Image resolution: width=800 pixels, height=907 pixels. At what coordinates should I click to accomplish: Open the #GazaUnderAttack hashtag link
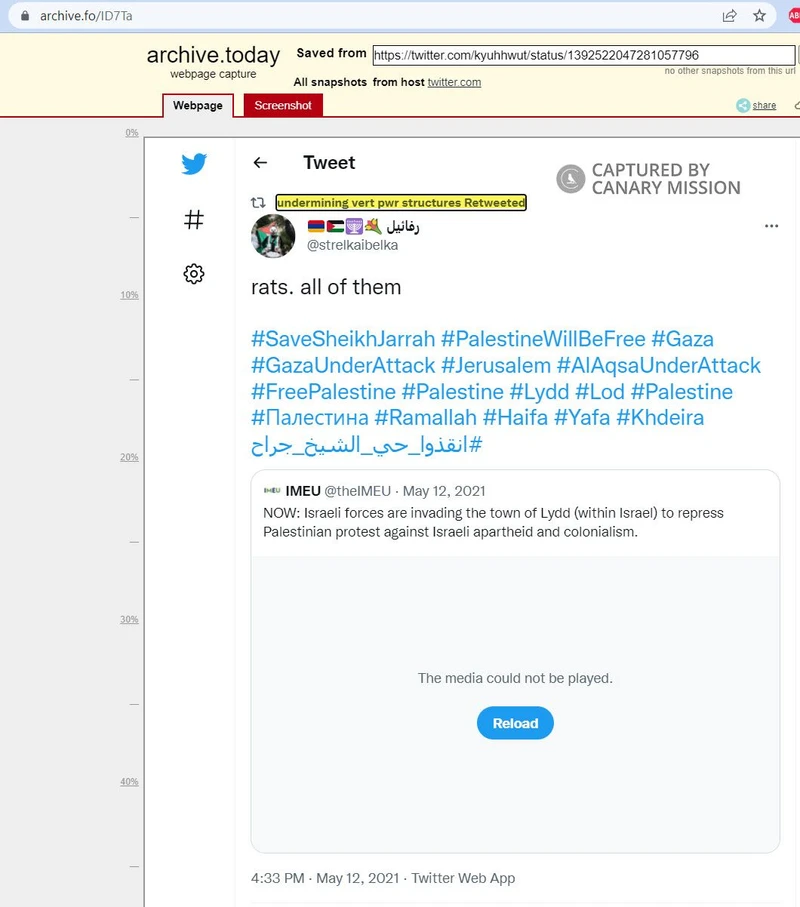click(x=343, y=365)
